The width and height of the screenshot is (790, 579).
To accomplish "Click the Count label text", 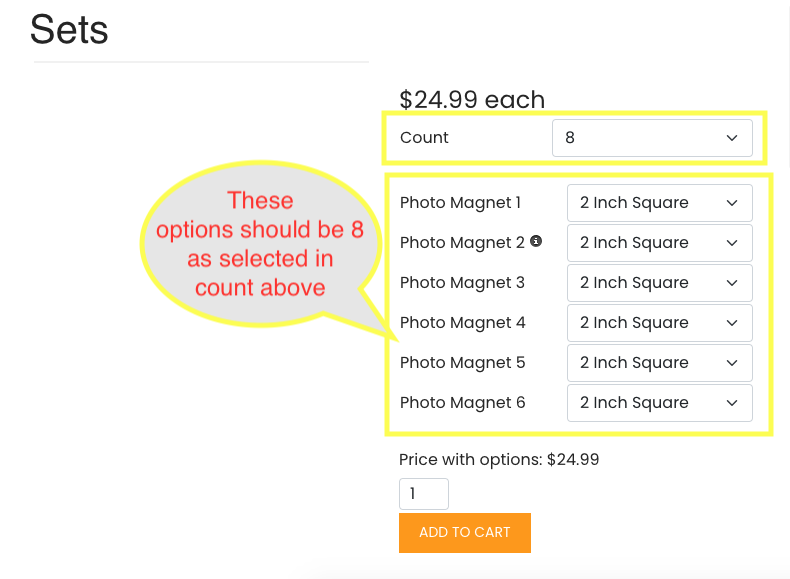I will pyautogui.click(x=424, y=138).
